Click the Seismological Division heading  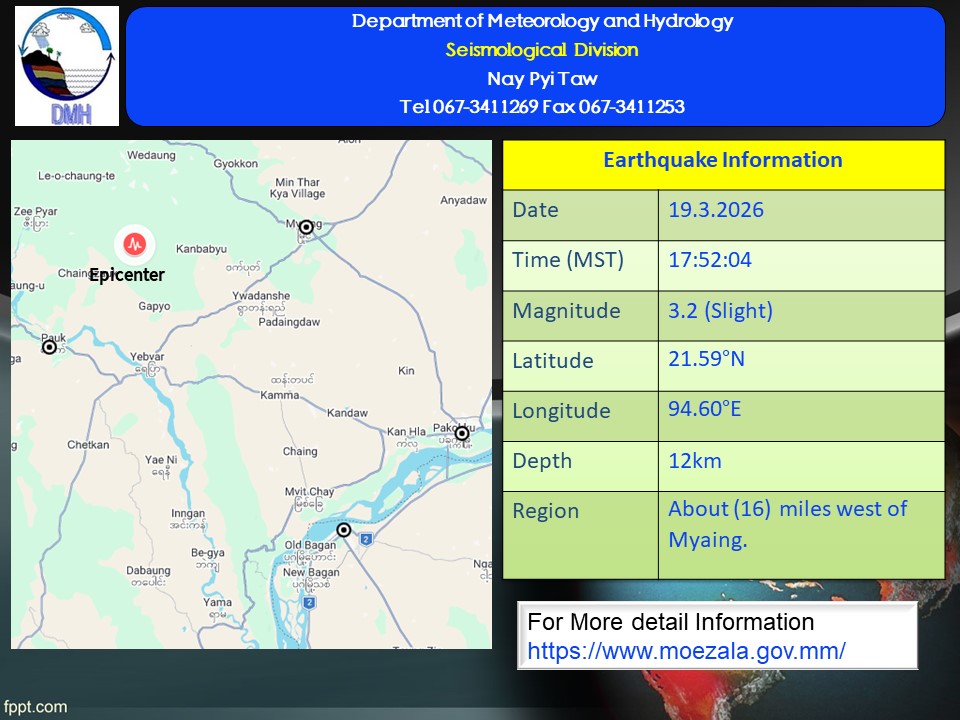tap(541, 50)
